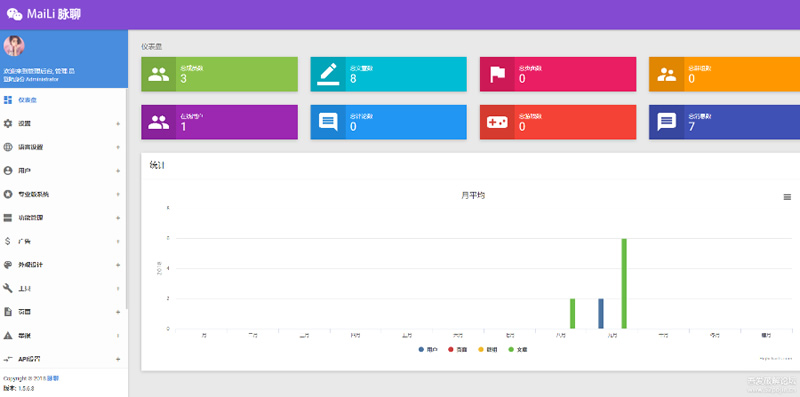Toggle the red series in chart legend
Viewport: 800px width, 397px height.
point(457,350)
